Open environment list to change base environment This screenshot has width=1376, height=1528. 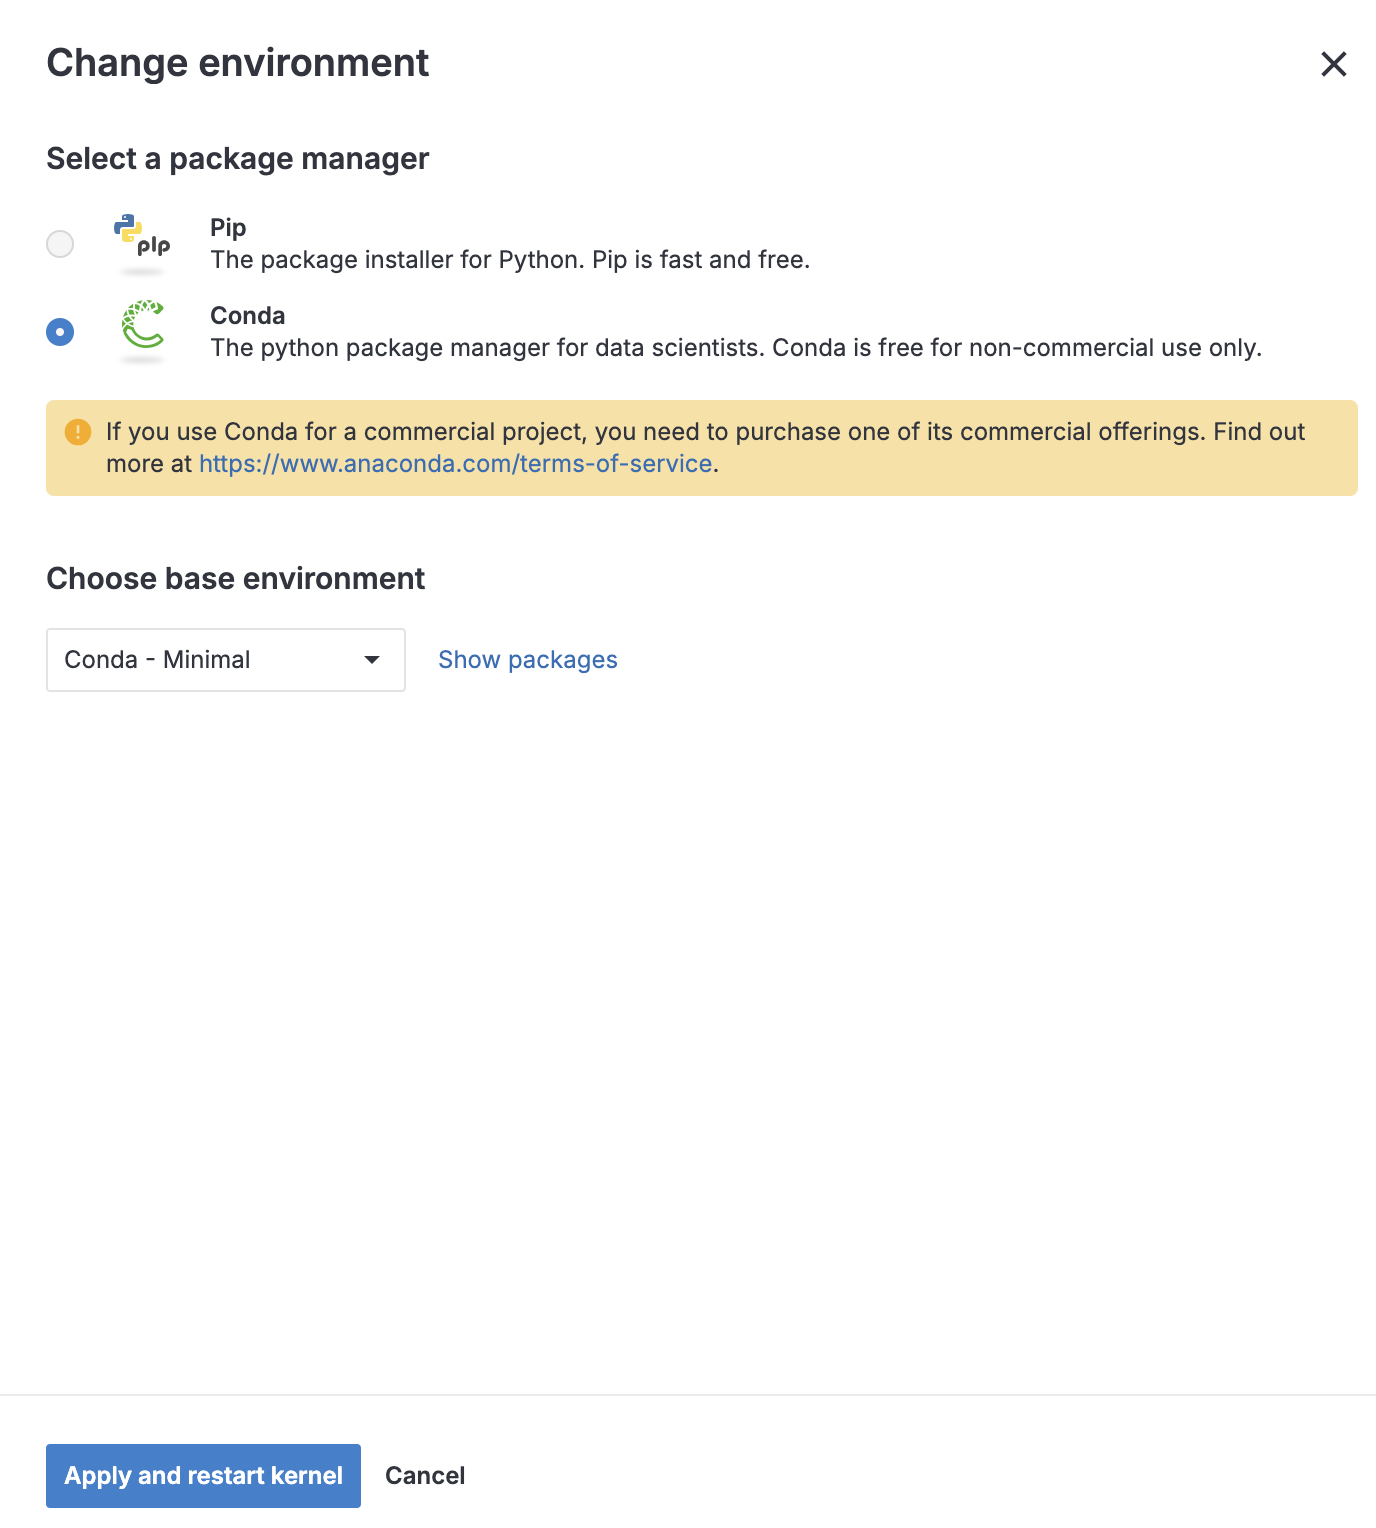225,659
